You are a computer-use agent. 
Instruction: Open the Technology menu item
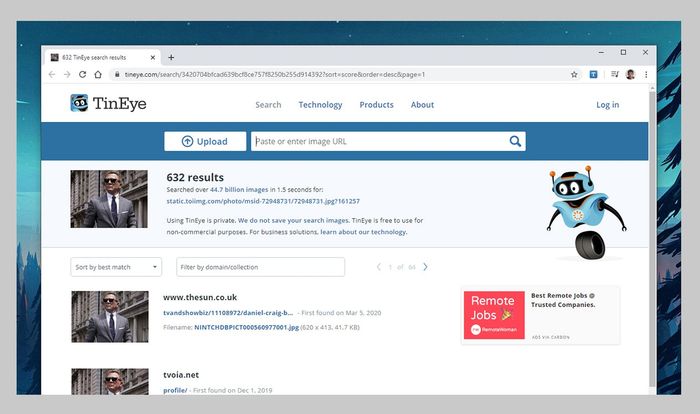(x=320, y=105)
